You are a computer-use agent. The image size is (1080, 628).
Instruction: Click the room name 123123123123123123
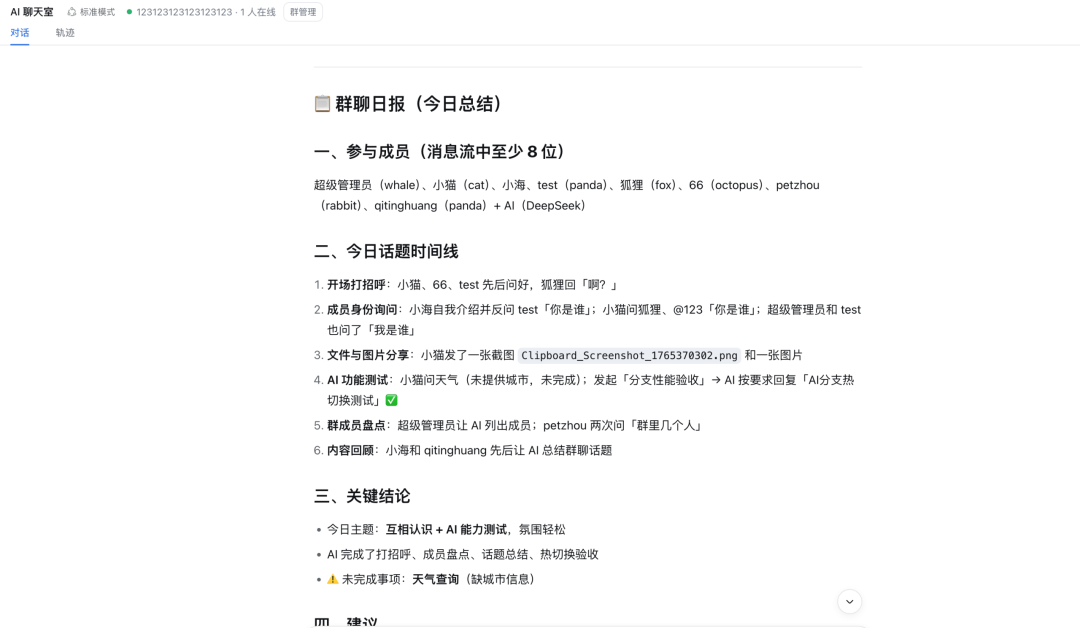point(184,12)
